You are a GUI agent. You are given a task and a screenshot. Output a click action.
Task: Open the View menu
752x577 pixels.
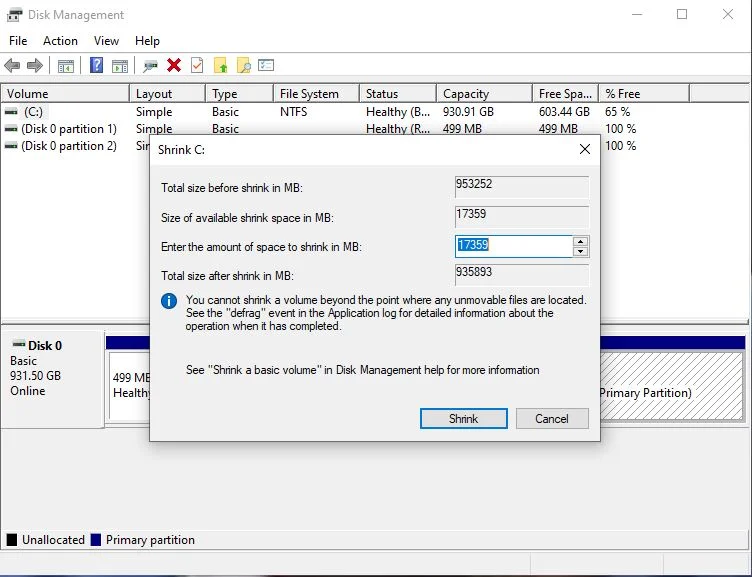point(106,41)
